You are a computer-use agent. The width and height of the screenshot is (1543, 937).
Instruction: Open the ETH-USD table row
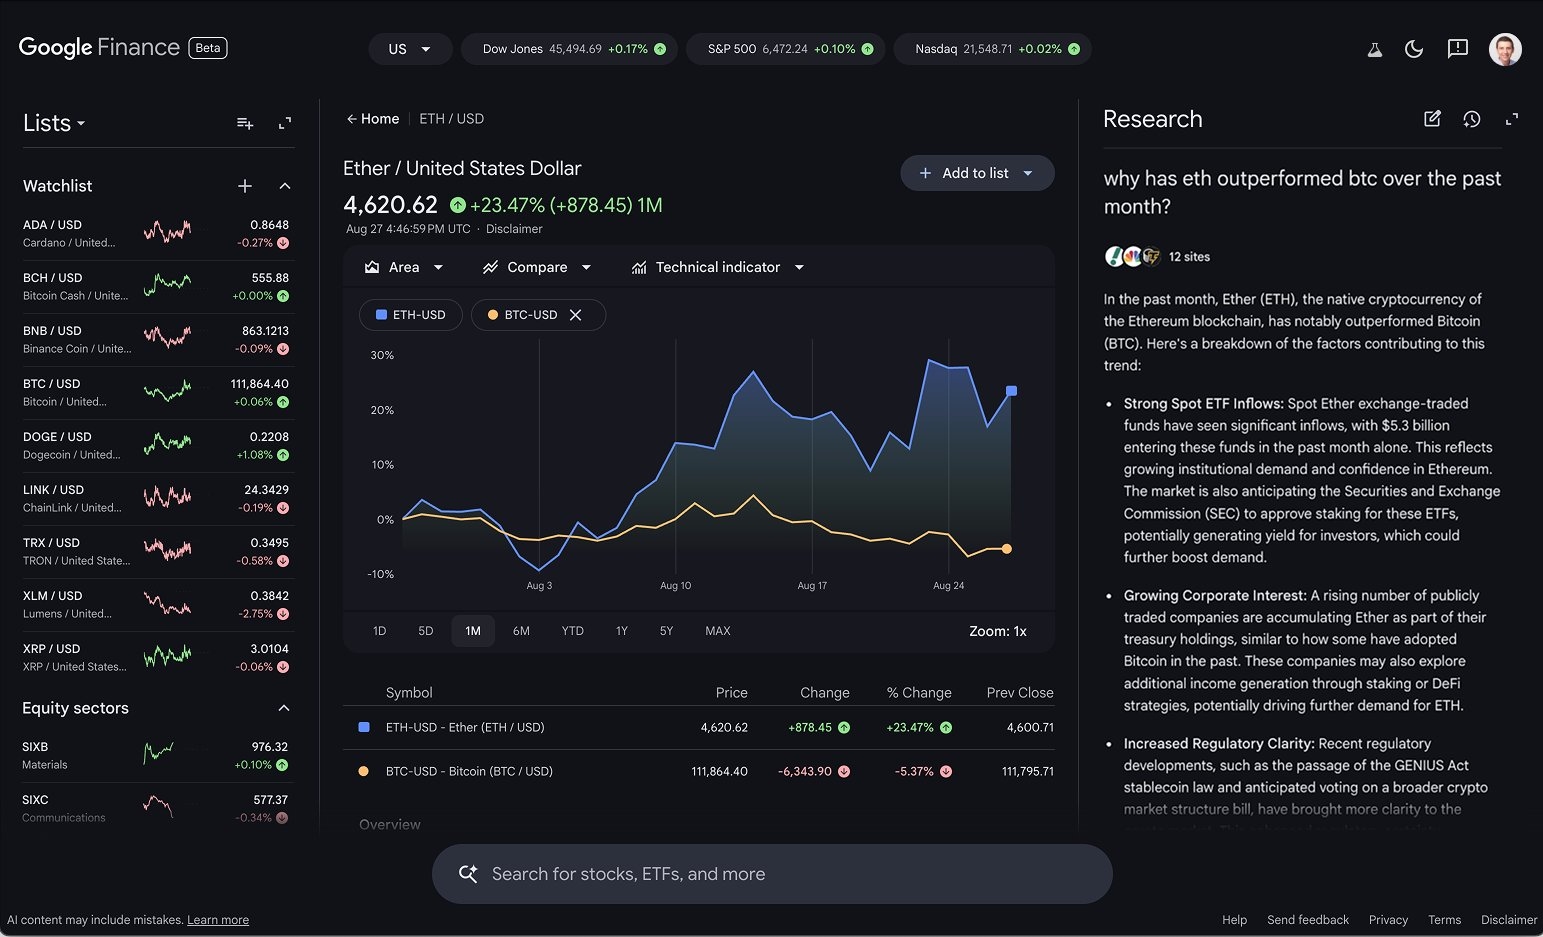pos(699,728)
